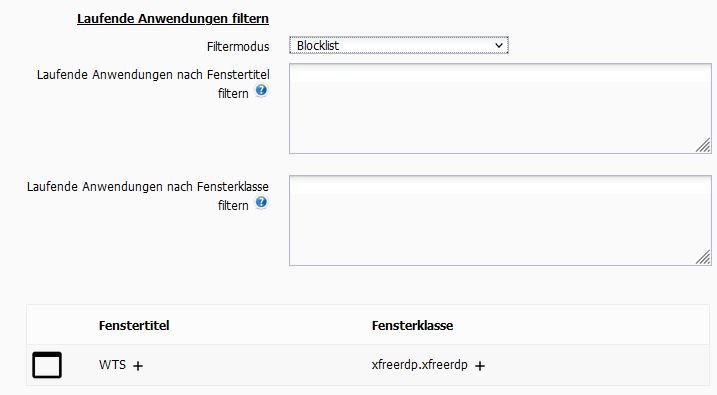Click the window icon in WTS row

click(x=47, y=365)
